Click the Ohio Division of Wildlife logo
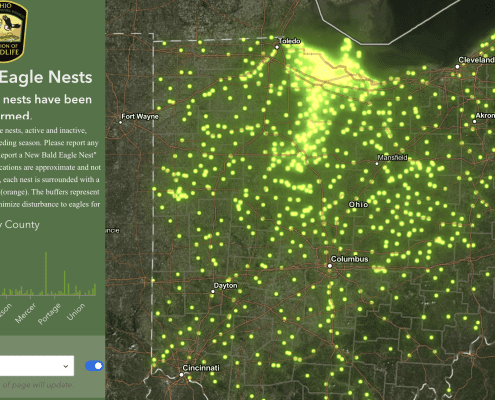Viewport: 495px width, 400px height. 12,31
